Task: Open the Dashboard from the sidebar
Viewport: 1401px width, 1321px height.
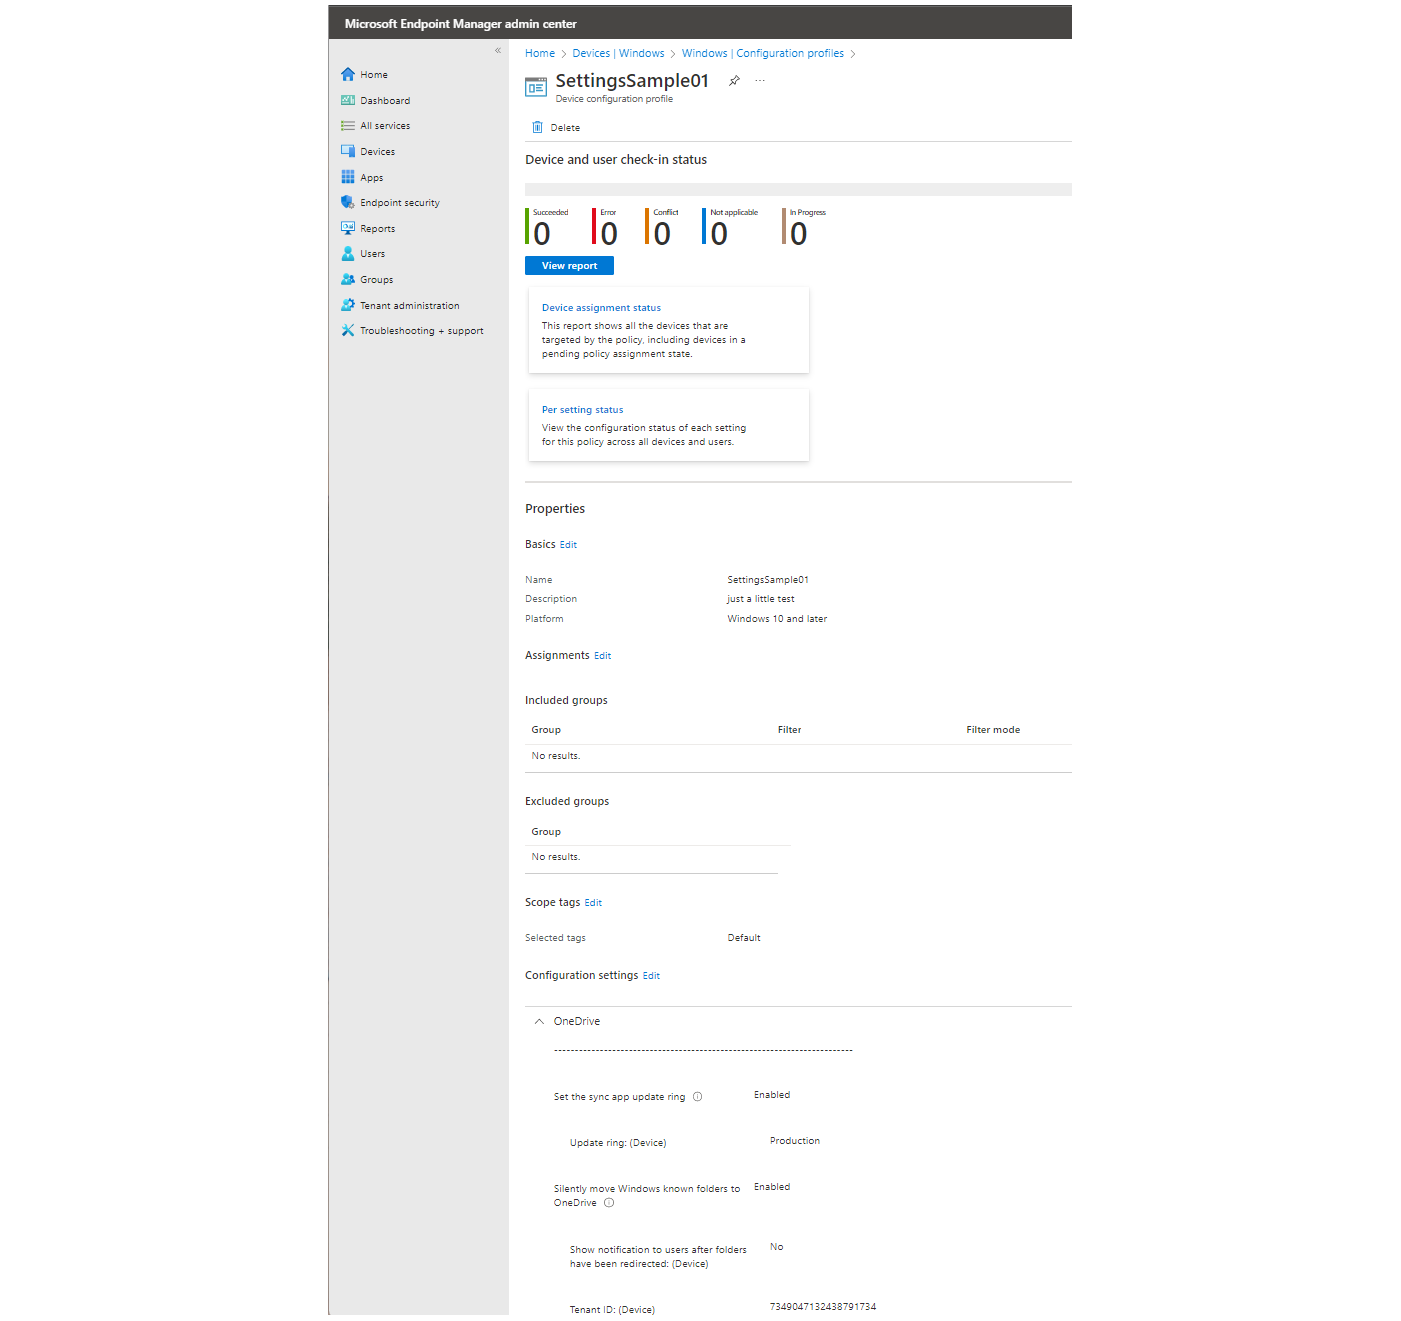Action: tap(384, 100)
